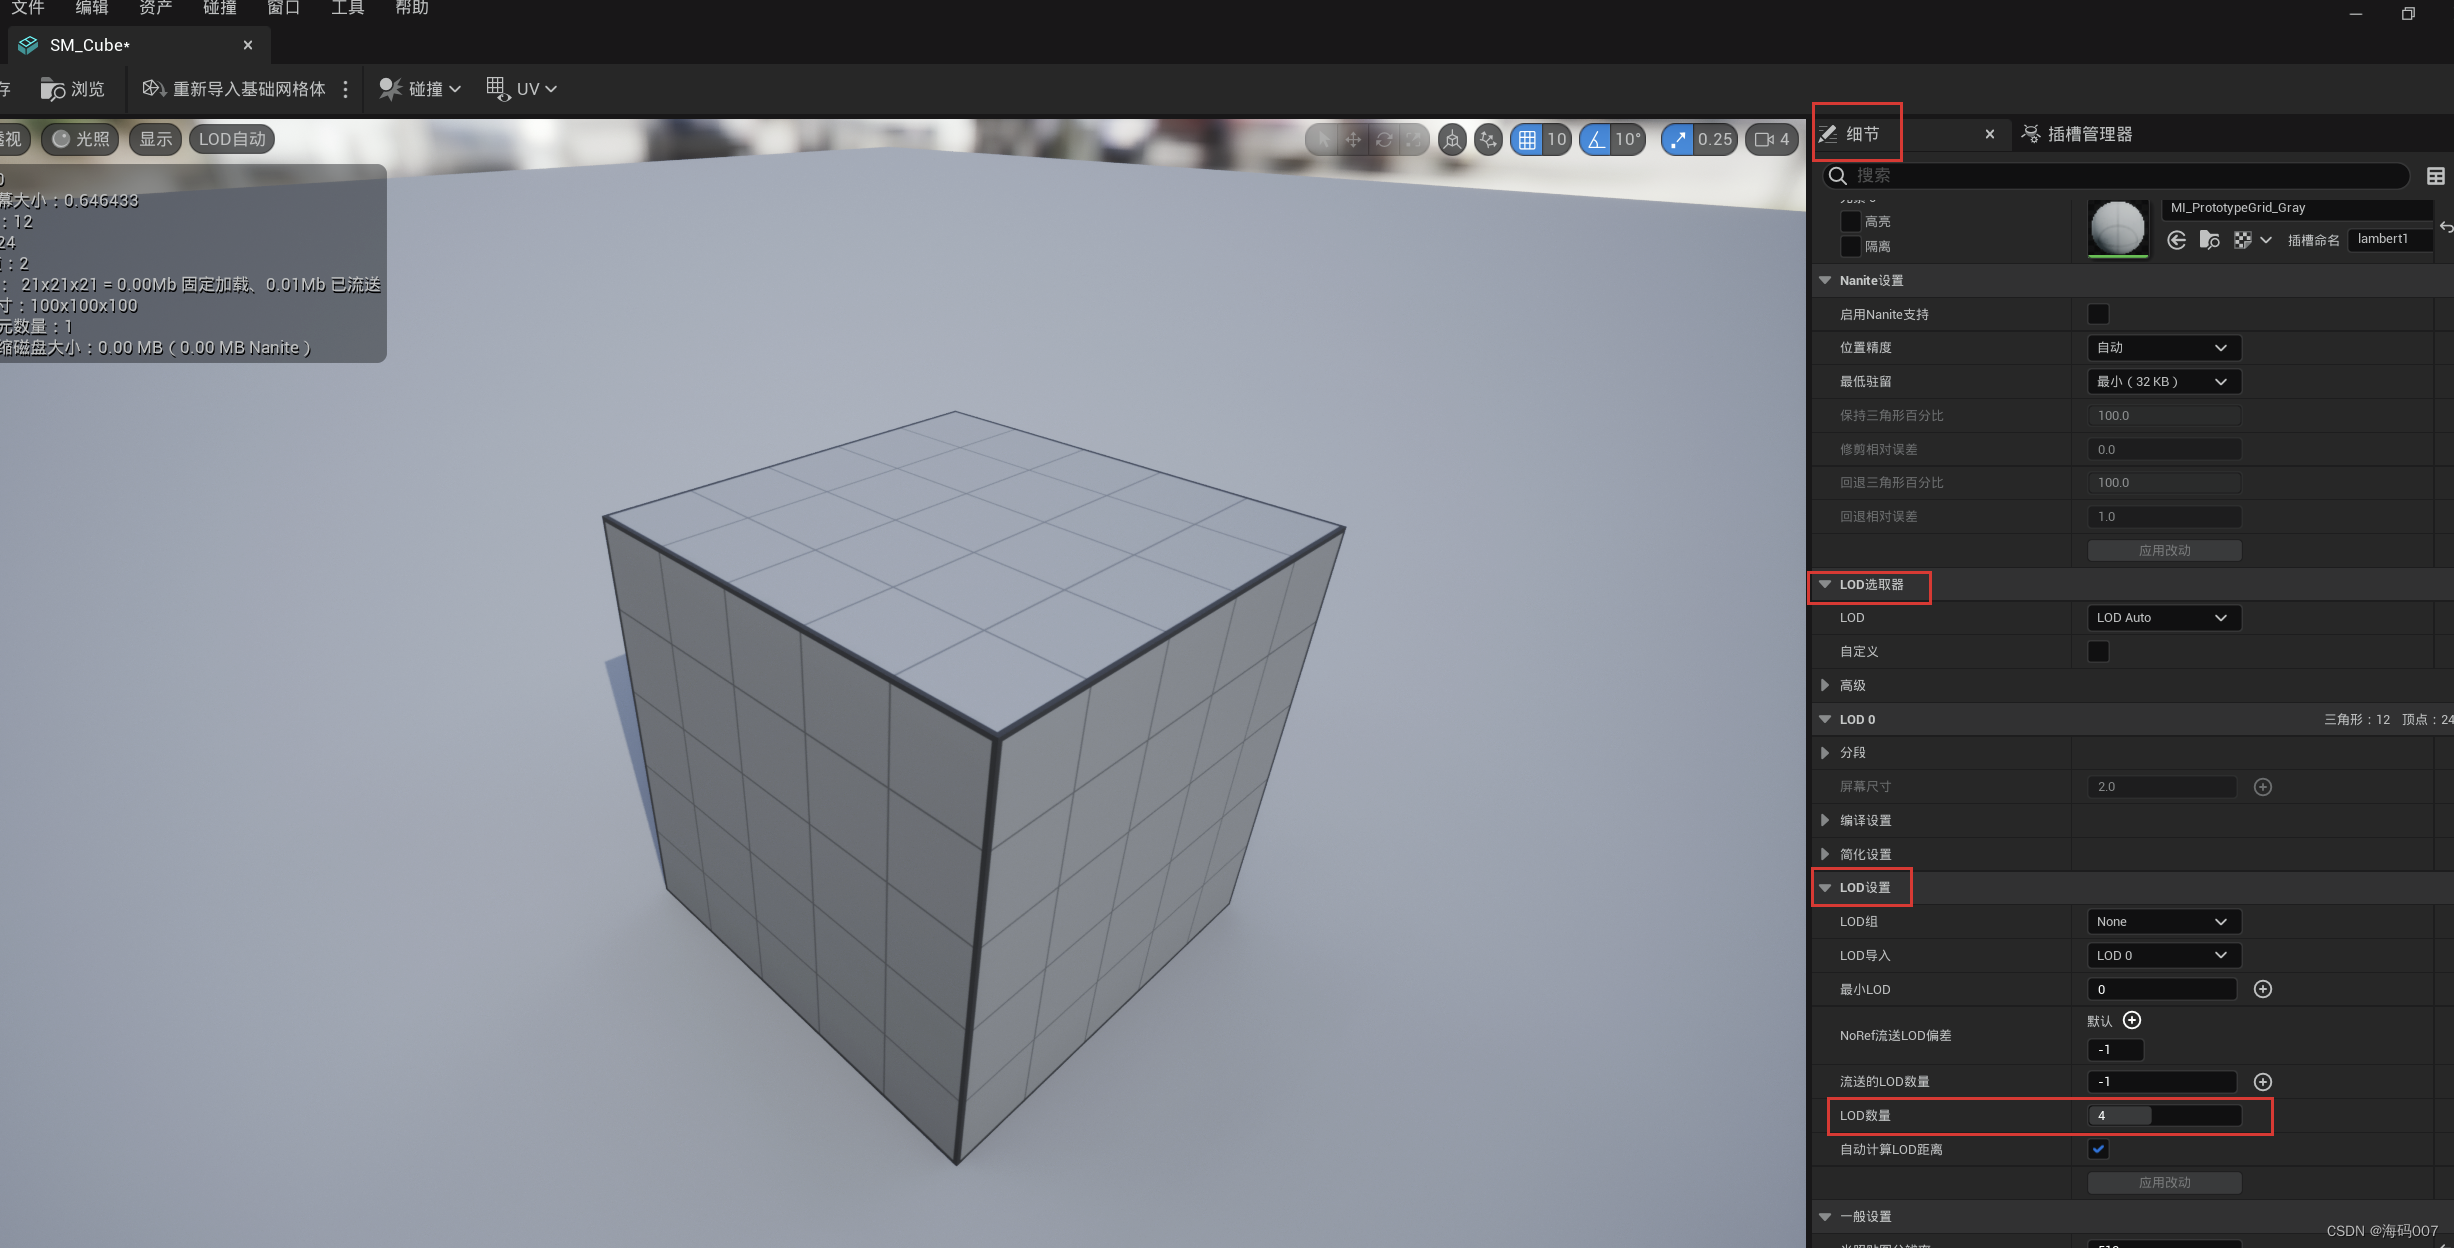Click the surface snapping icon
2454x1248 pixels.
[x=1489, y=140]
